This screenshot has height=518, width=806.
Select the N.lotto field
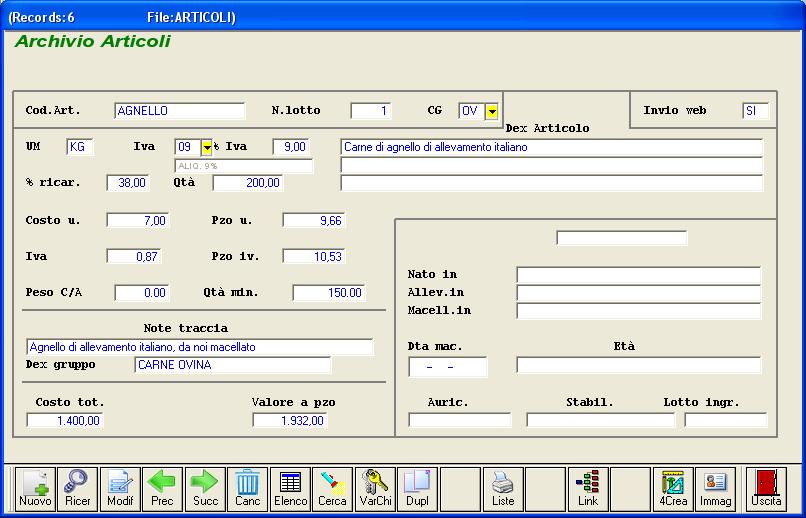click(x=371, y=111)
